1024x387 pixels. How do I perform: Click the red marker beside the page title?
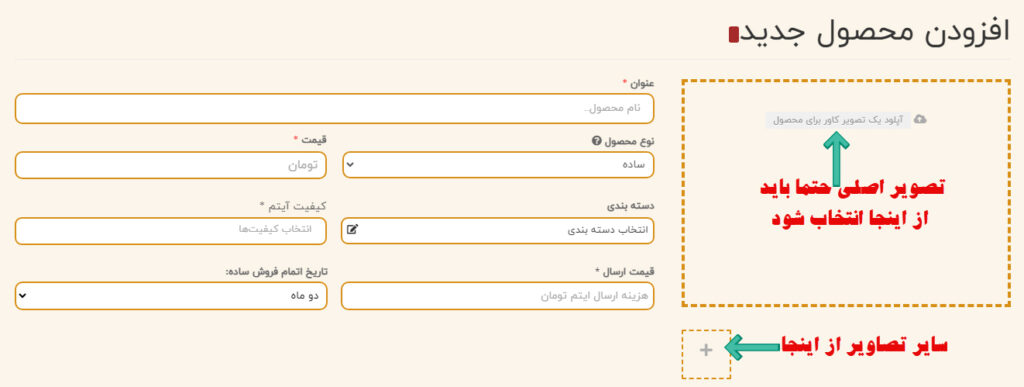coord(733,35)
